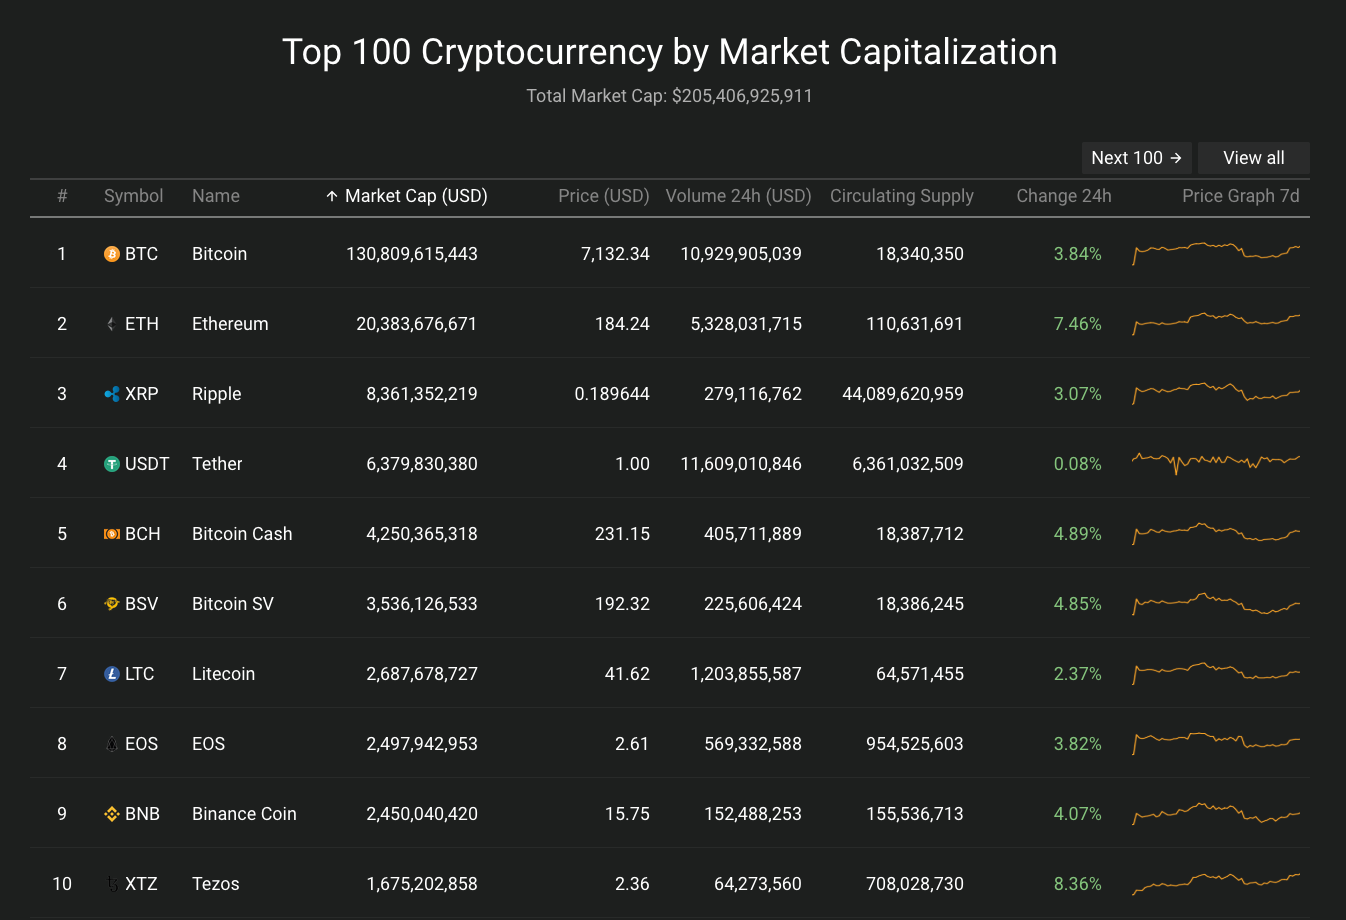
Task: Click Bitcoin price 7,132.34
Action: point(615,254)
